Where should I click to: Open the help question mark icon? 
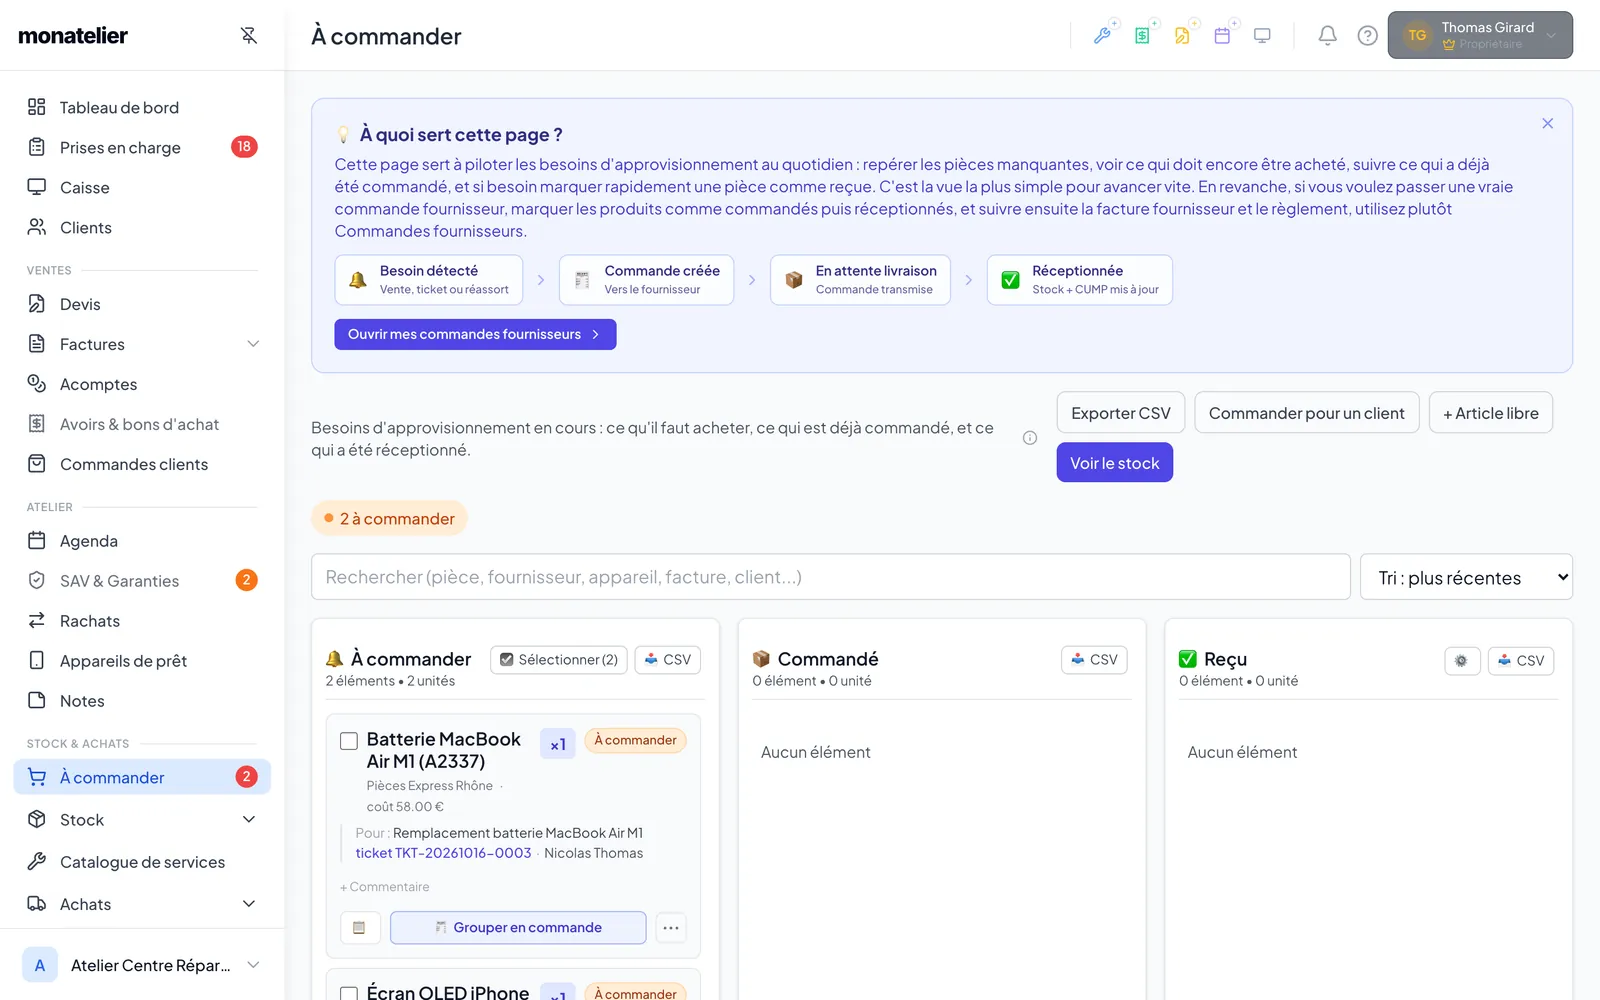coord(1367,35)
